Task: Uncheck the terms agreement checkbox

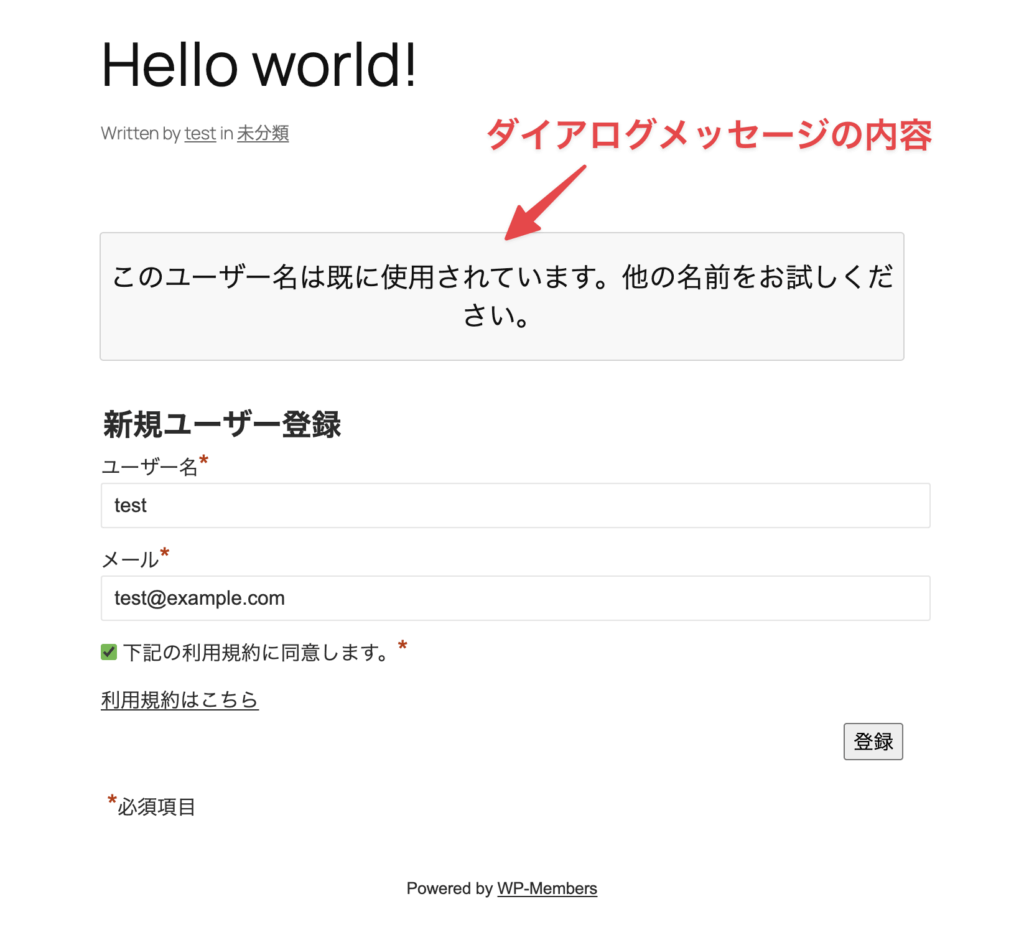Action: [109, 651]
